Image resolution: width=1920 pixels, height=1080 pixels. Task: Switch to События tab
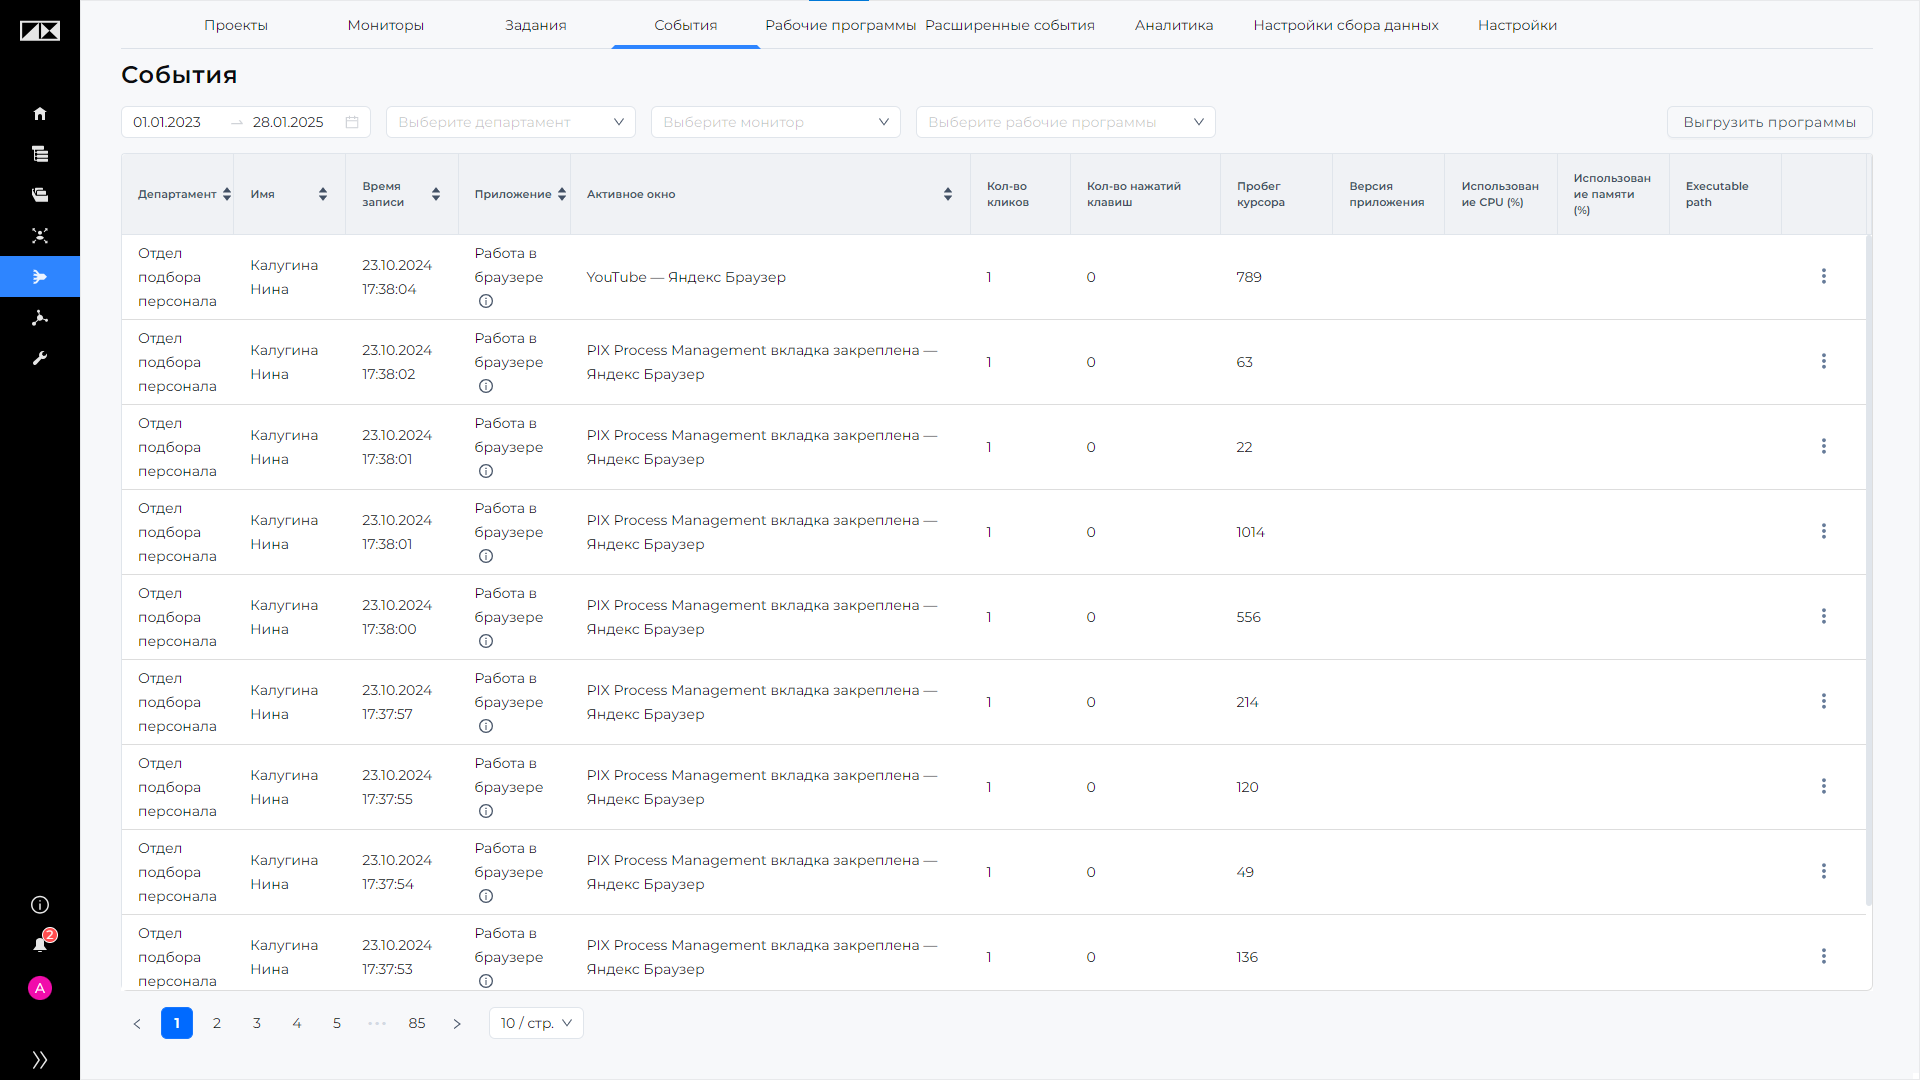(x=686, y=25)
